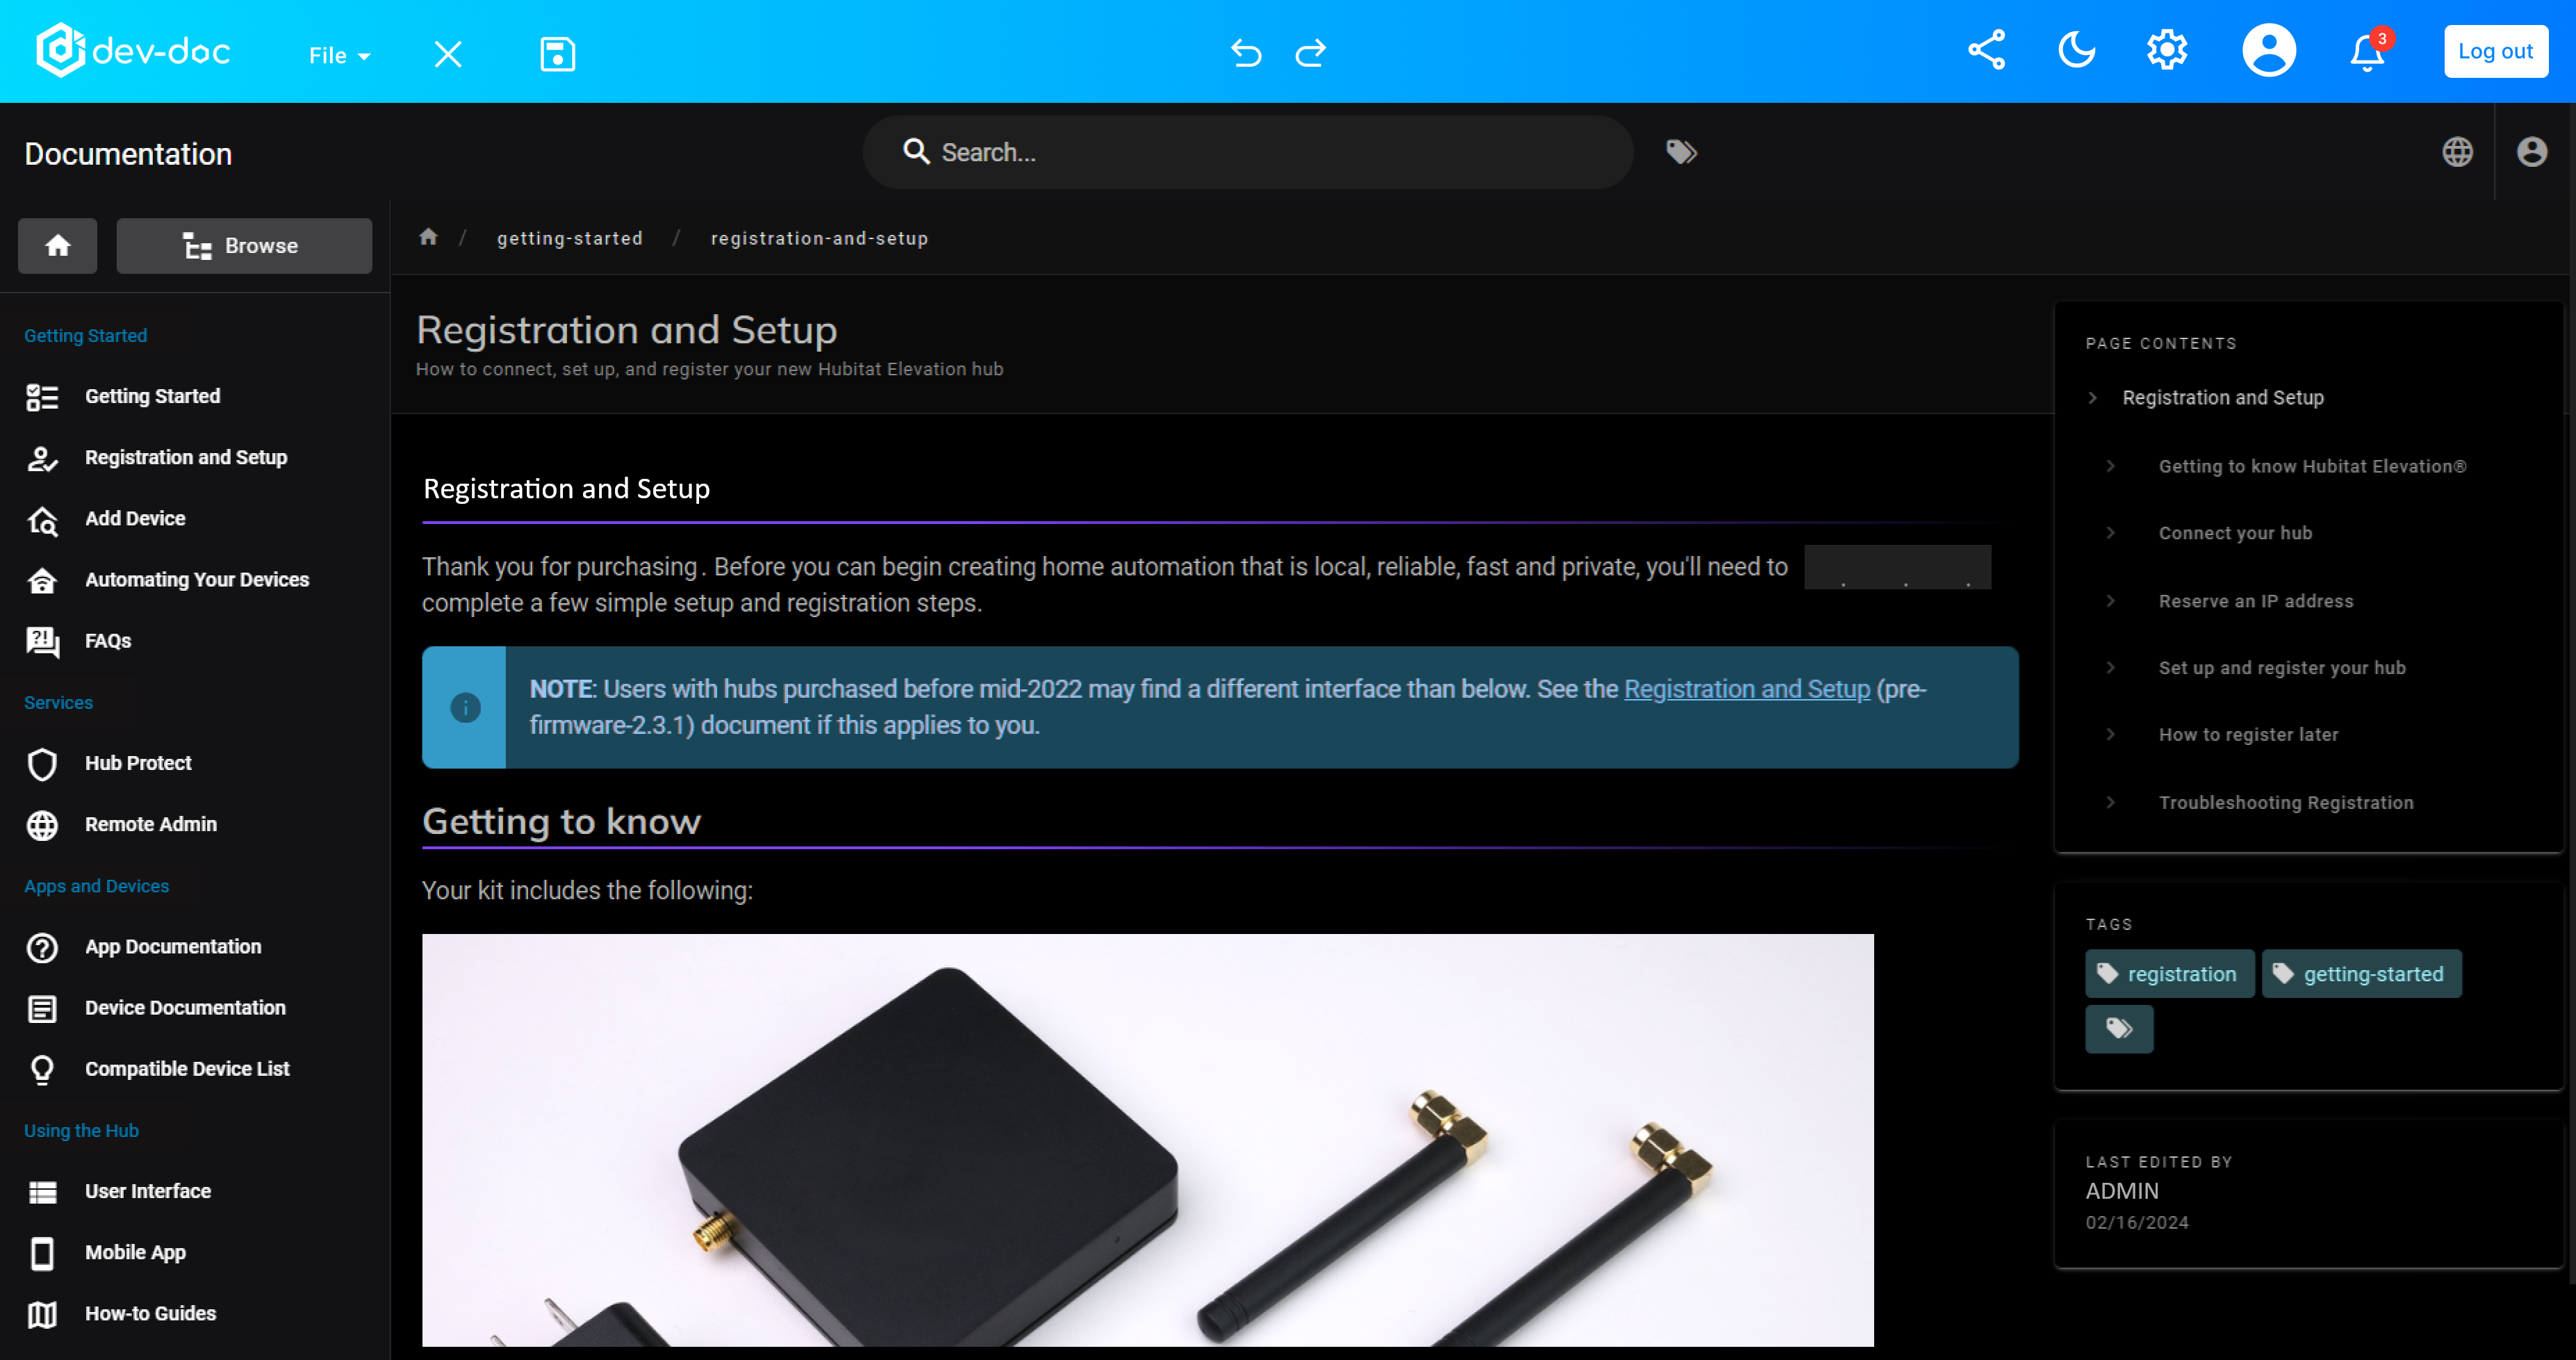Click the breadcrumb home icon
2576x1360 pixels.
pos(428,237)
